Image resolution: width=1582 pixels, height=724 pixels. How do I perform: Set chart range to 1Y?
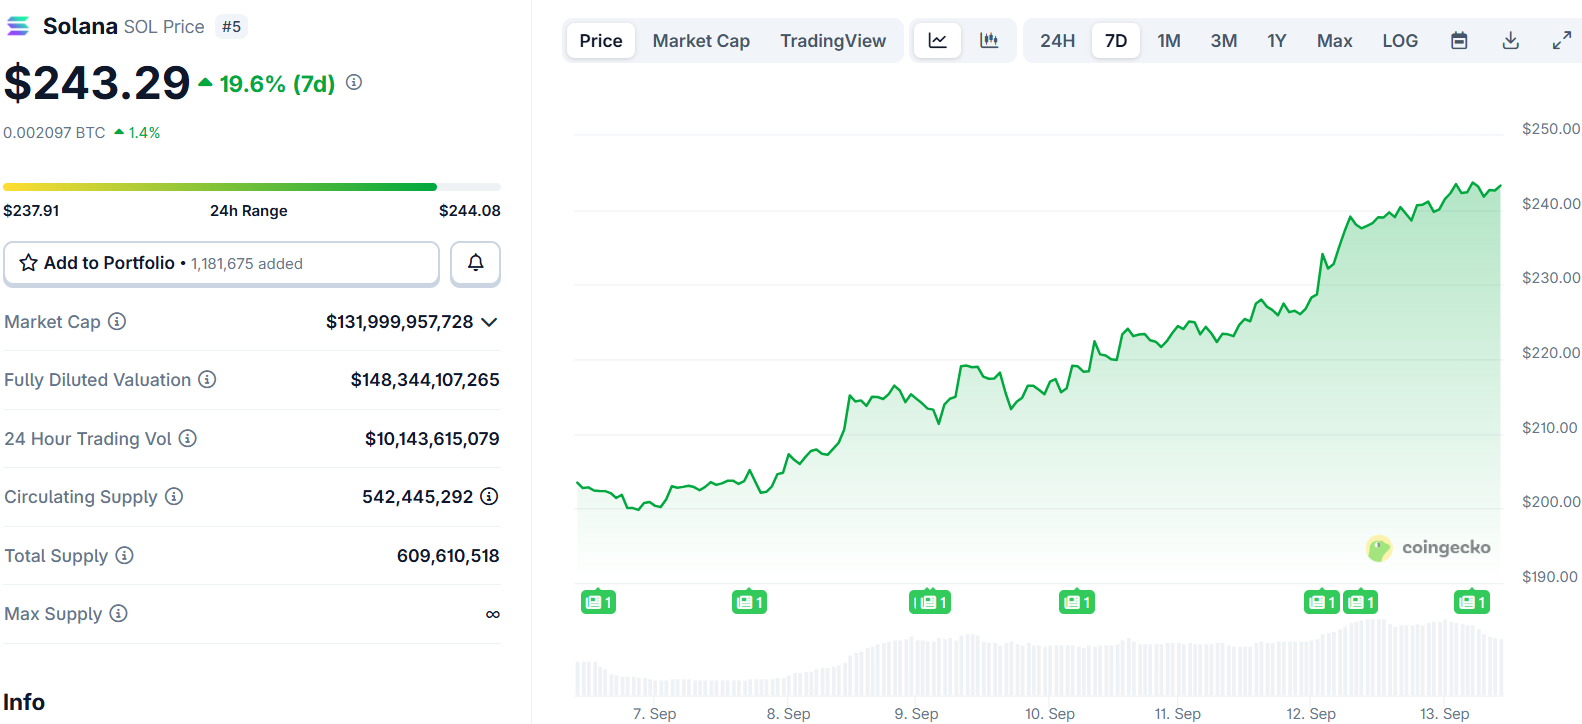(1277, 41)
